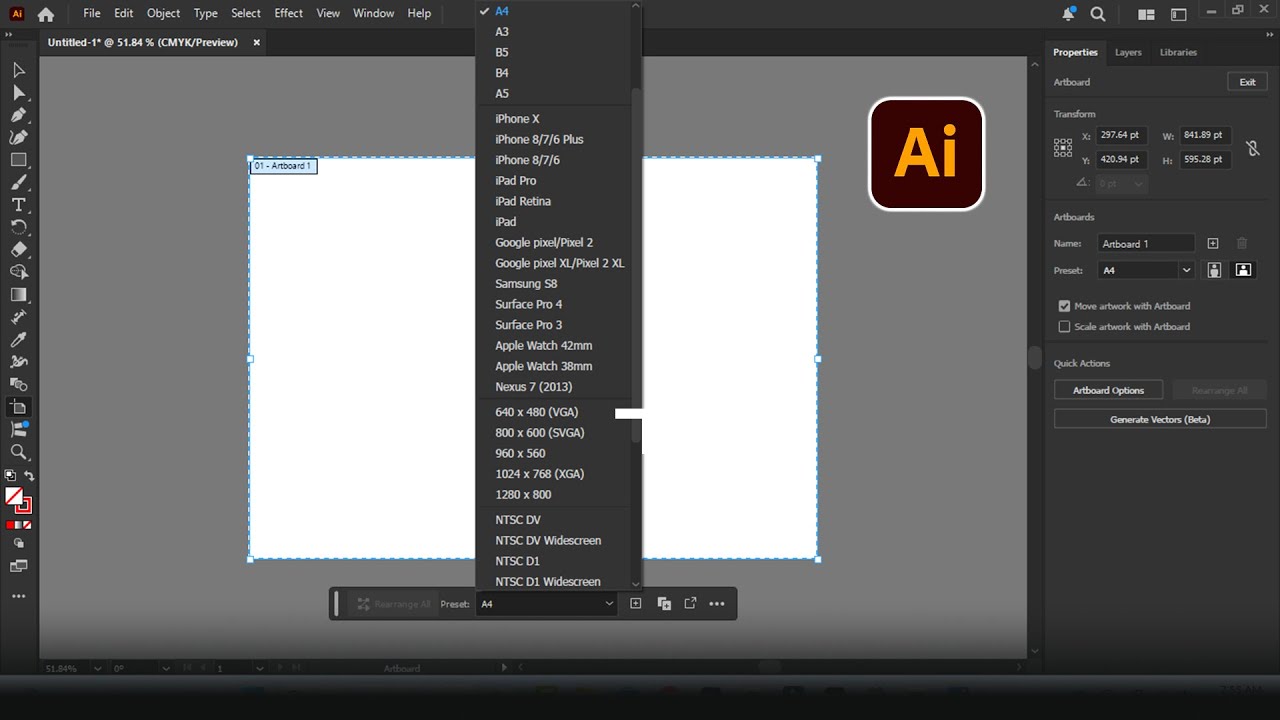Screen dimensions: 1280x720
Task: Select the Zoom magnifier tool
Action: 18,452
